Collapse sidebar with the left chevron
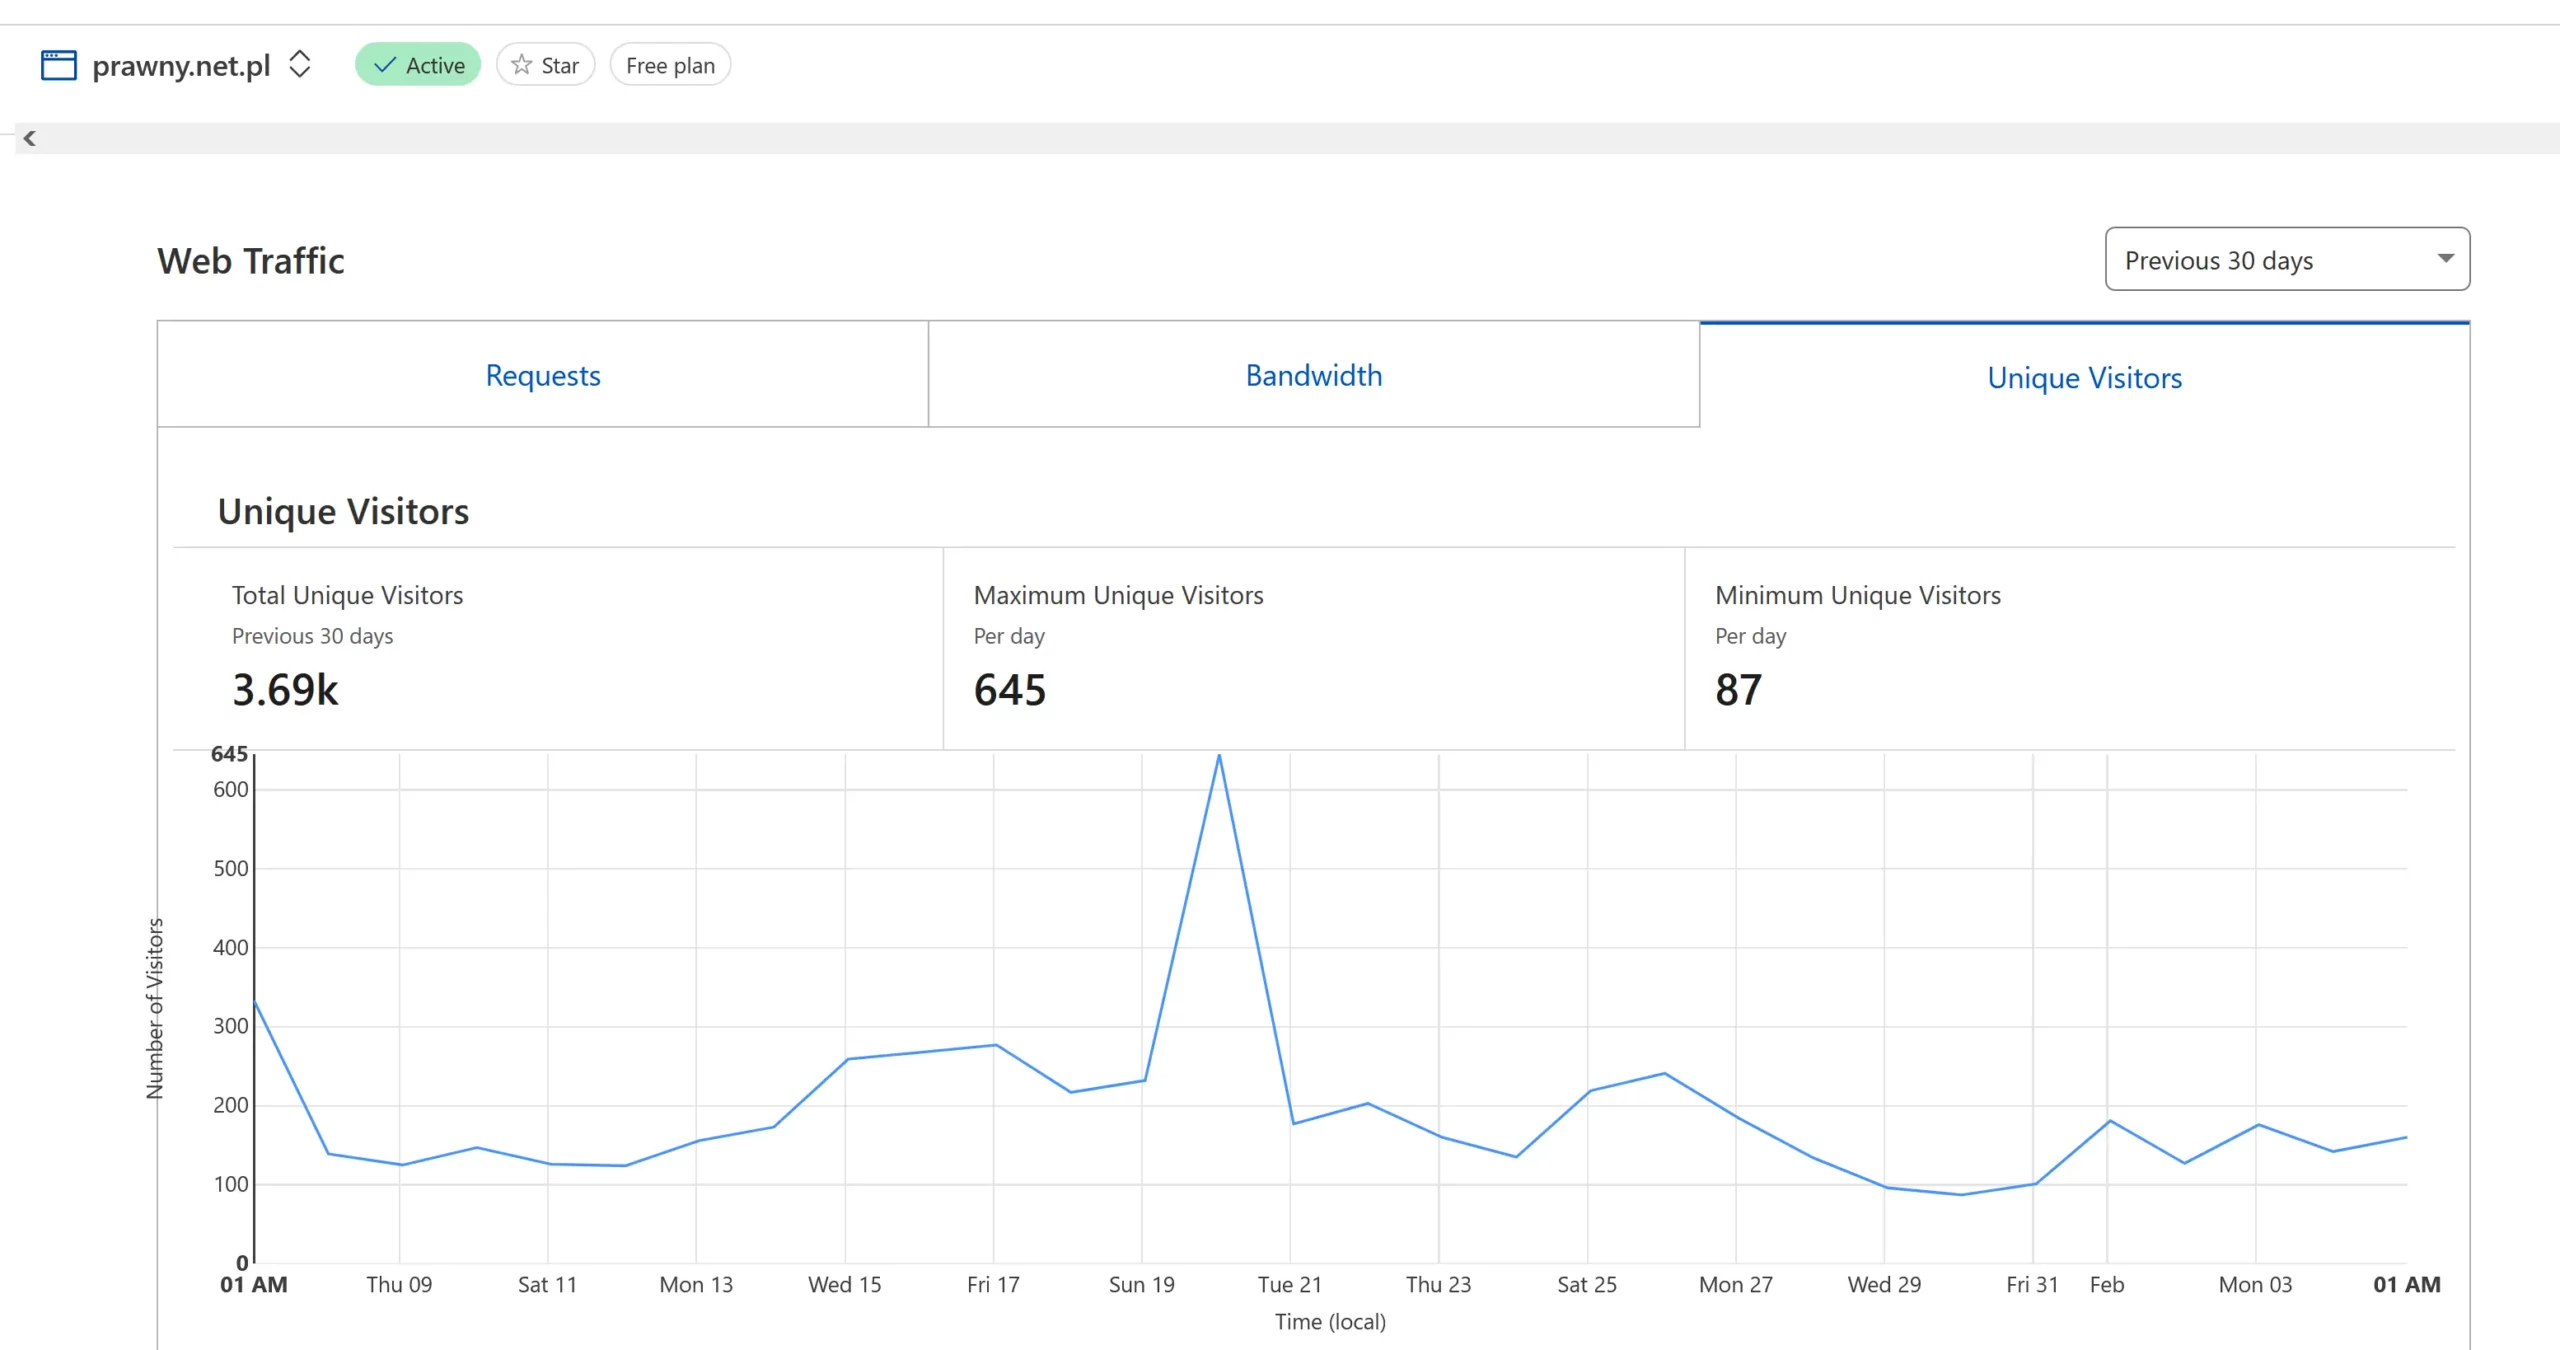Image resolution: width=2560 pixels, height=1350 pixels. pos(30,139)
